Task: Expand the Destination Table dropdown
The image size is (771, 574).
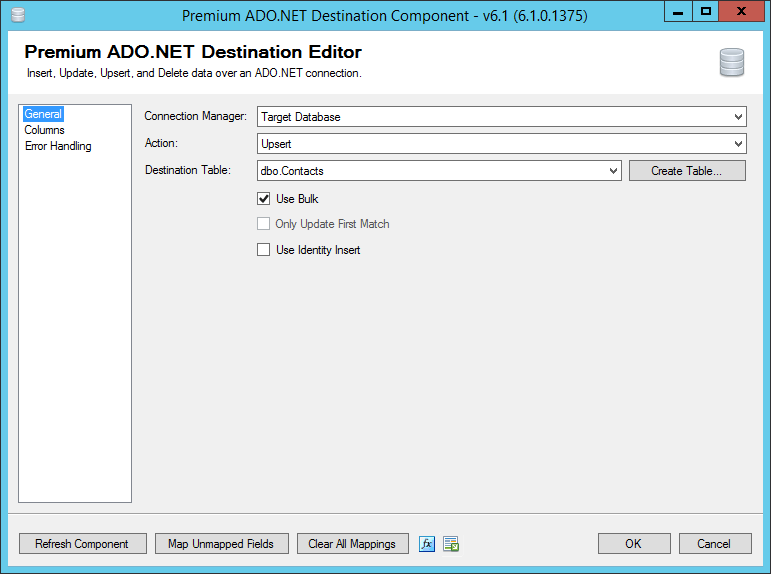Action: tap(613, 171)
